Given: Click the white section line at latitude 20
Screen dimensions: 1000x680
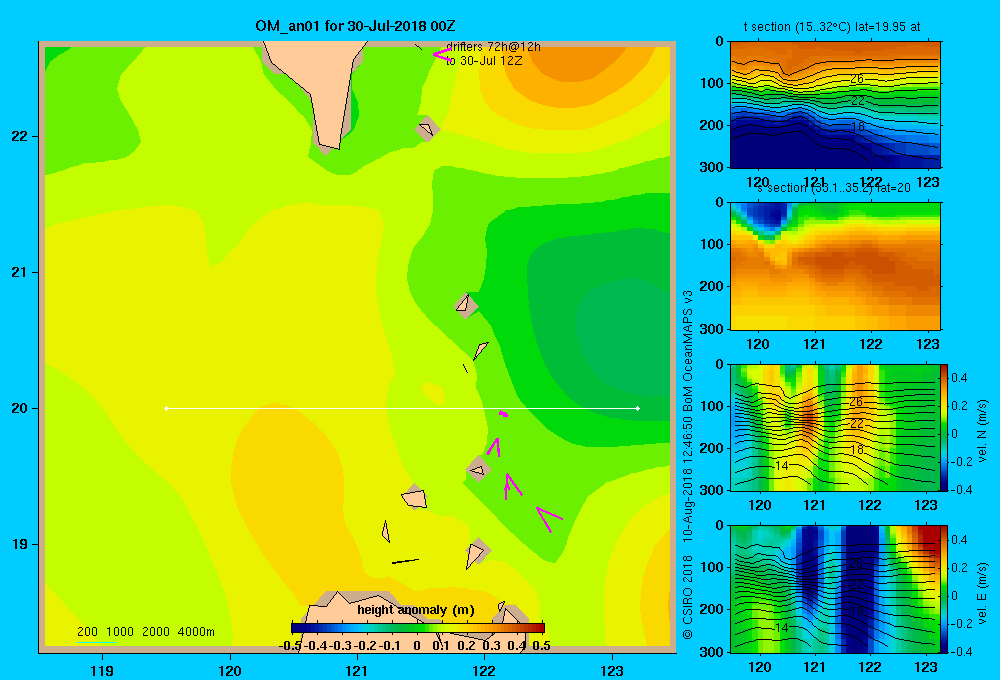Looking at the screenshot, I should pyautogui.click(x=402, y=408).
